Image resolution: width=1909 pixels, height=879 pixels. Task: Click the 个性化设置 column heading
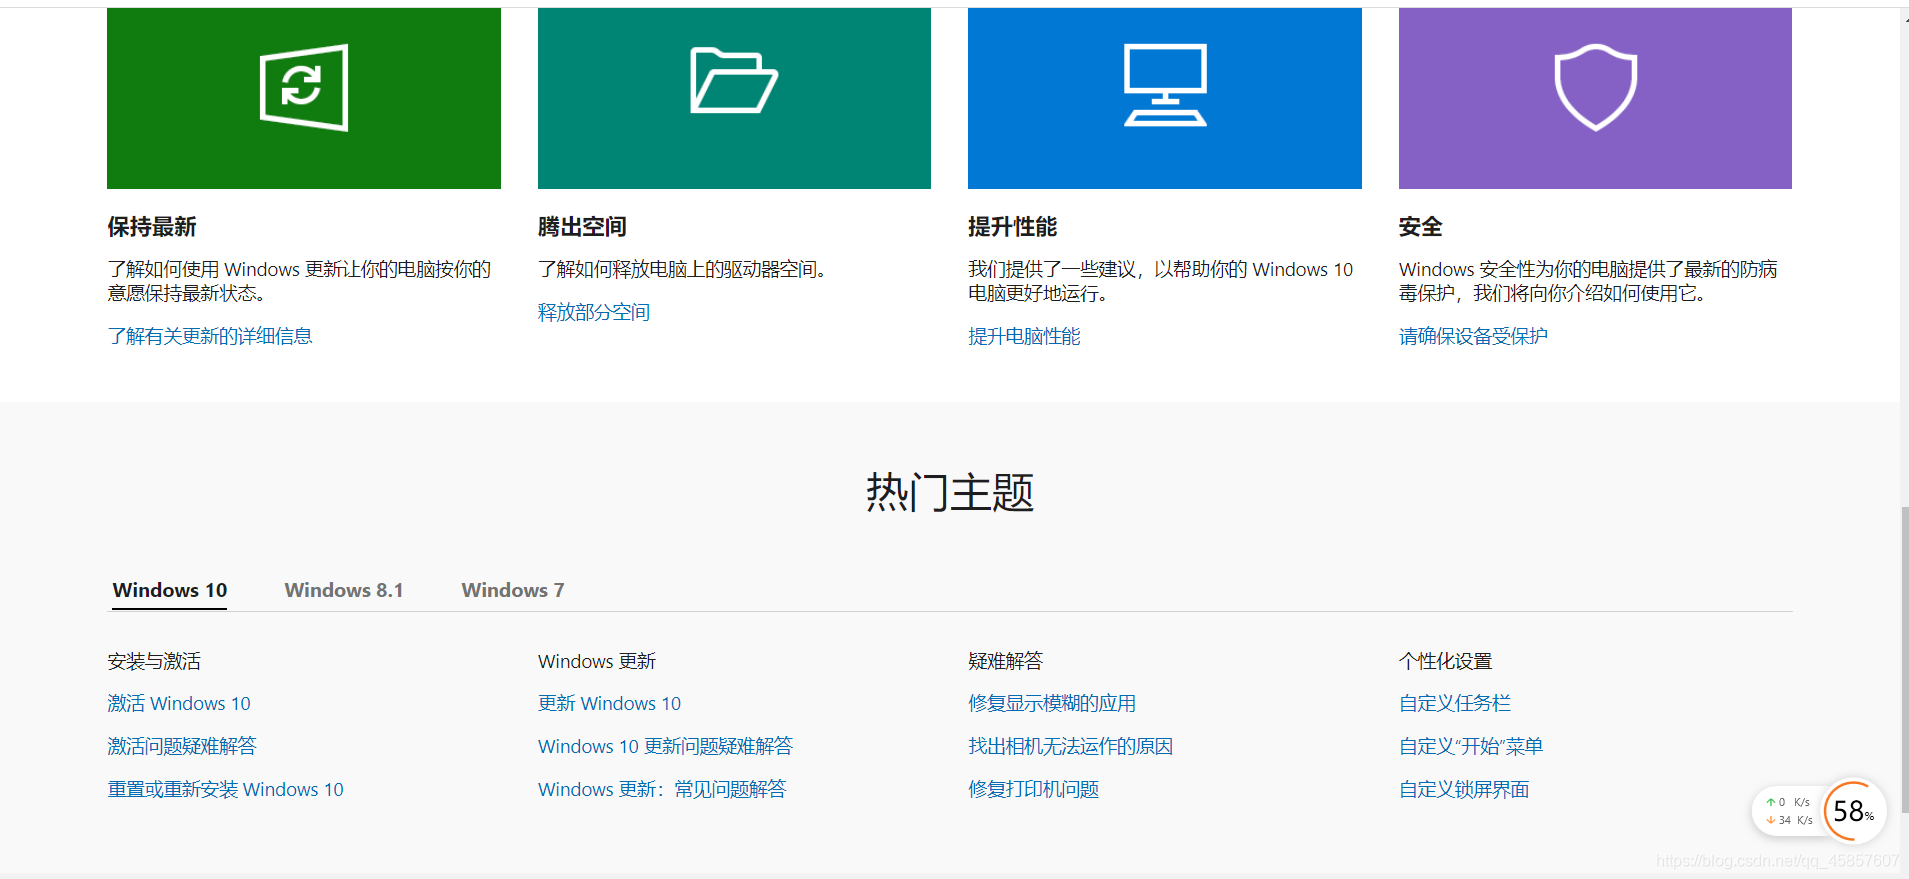click(x=1445, y=661)
